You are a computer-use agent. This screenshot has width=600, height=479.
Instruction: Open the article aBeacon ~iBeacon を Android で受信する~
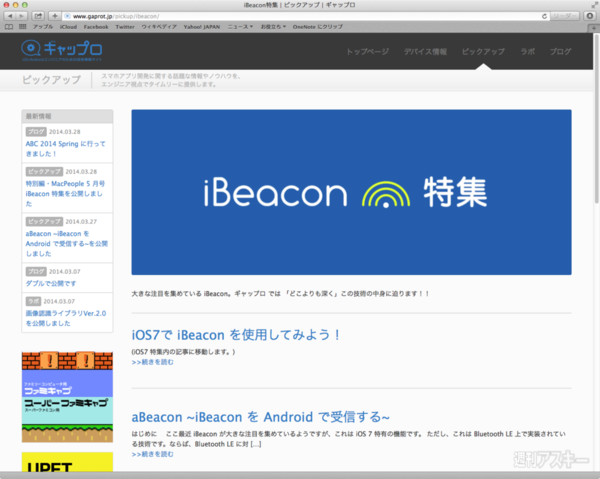tap(261, 417)
